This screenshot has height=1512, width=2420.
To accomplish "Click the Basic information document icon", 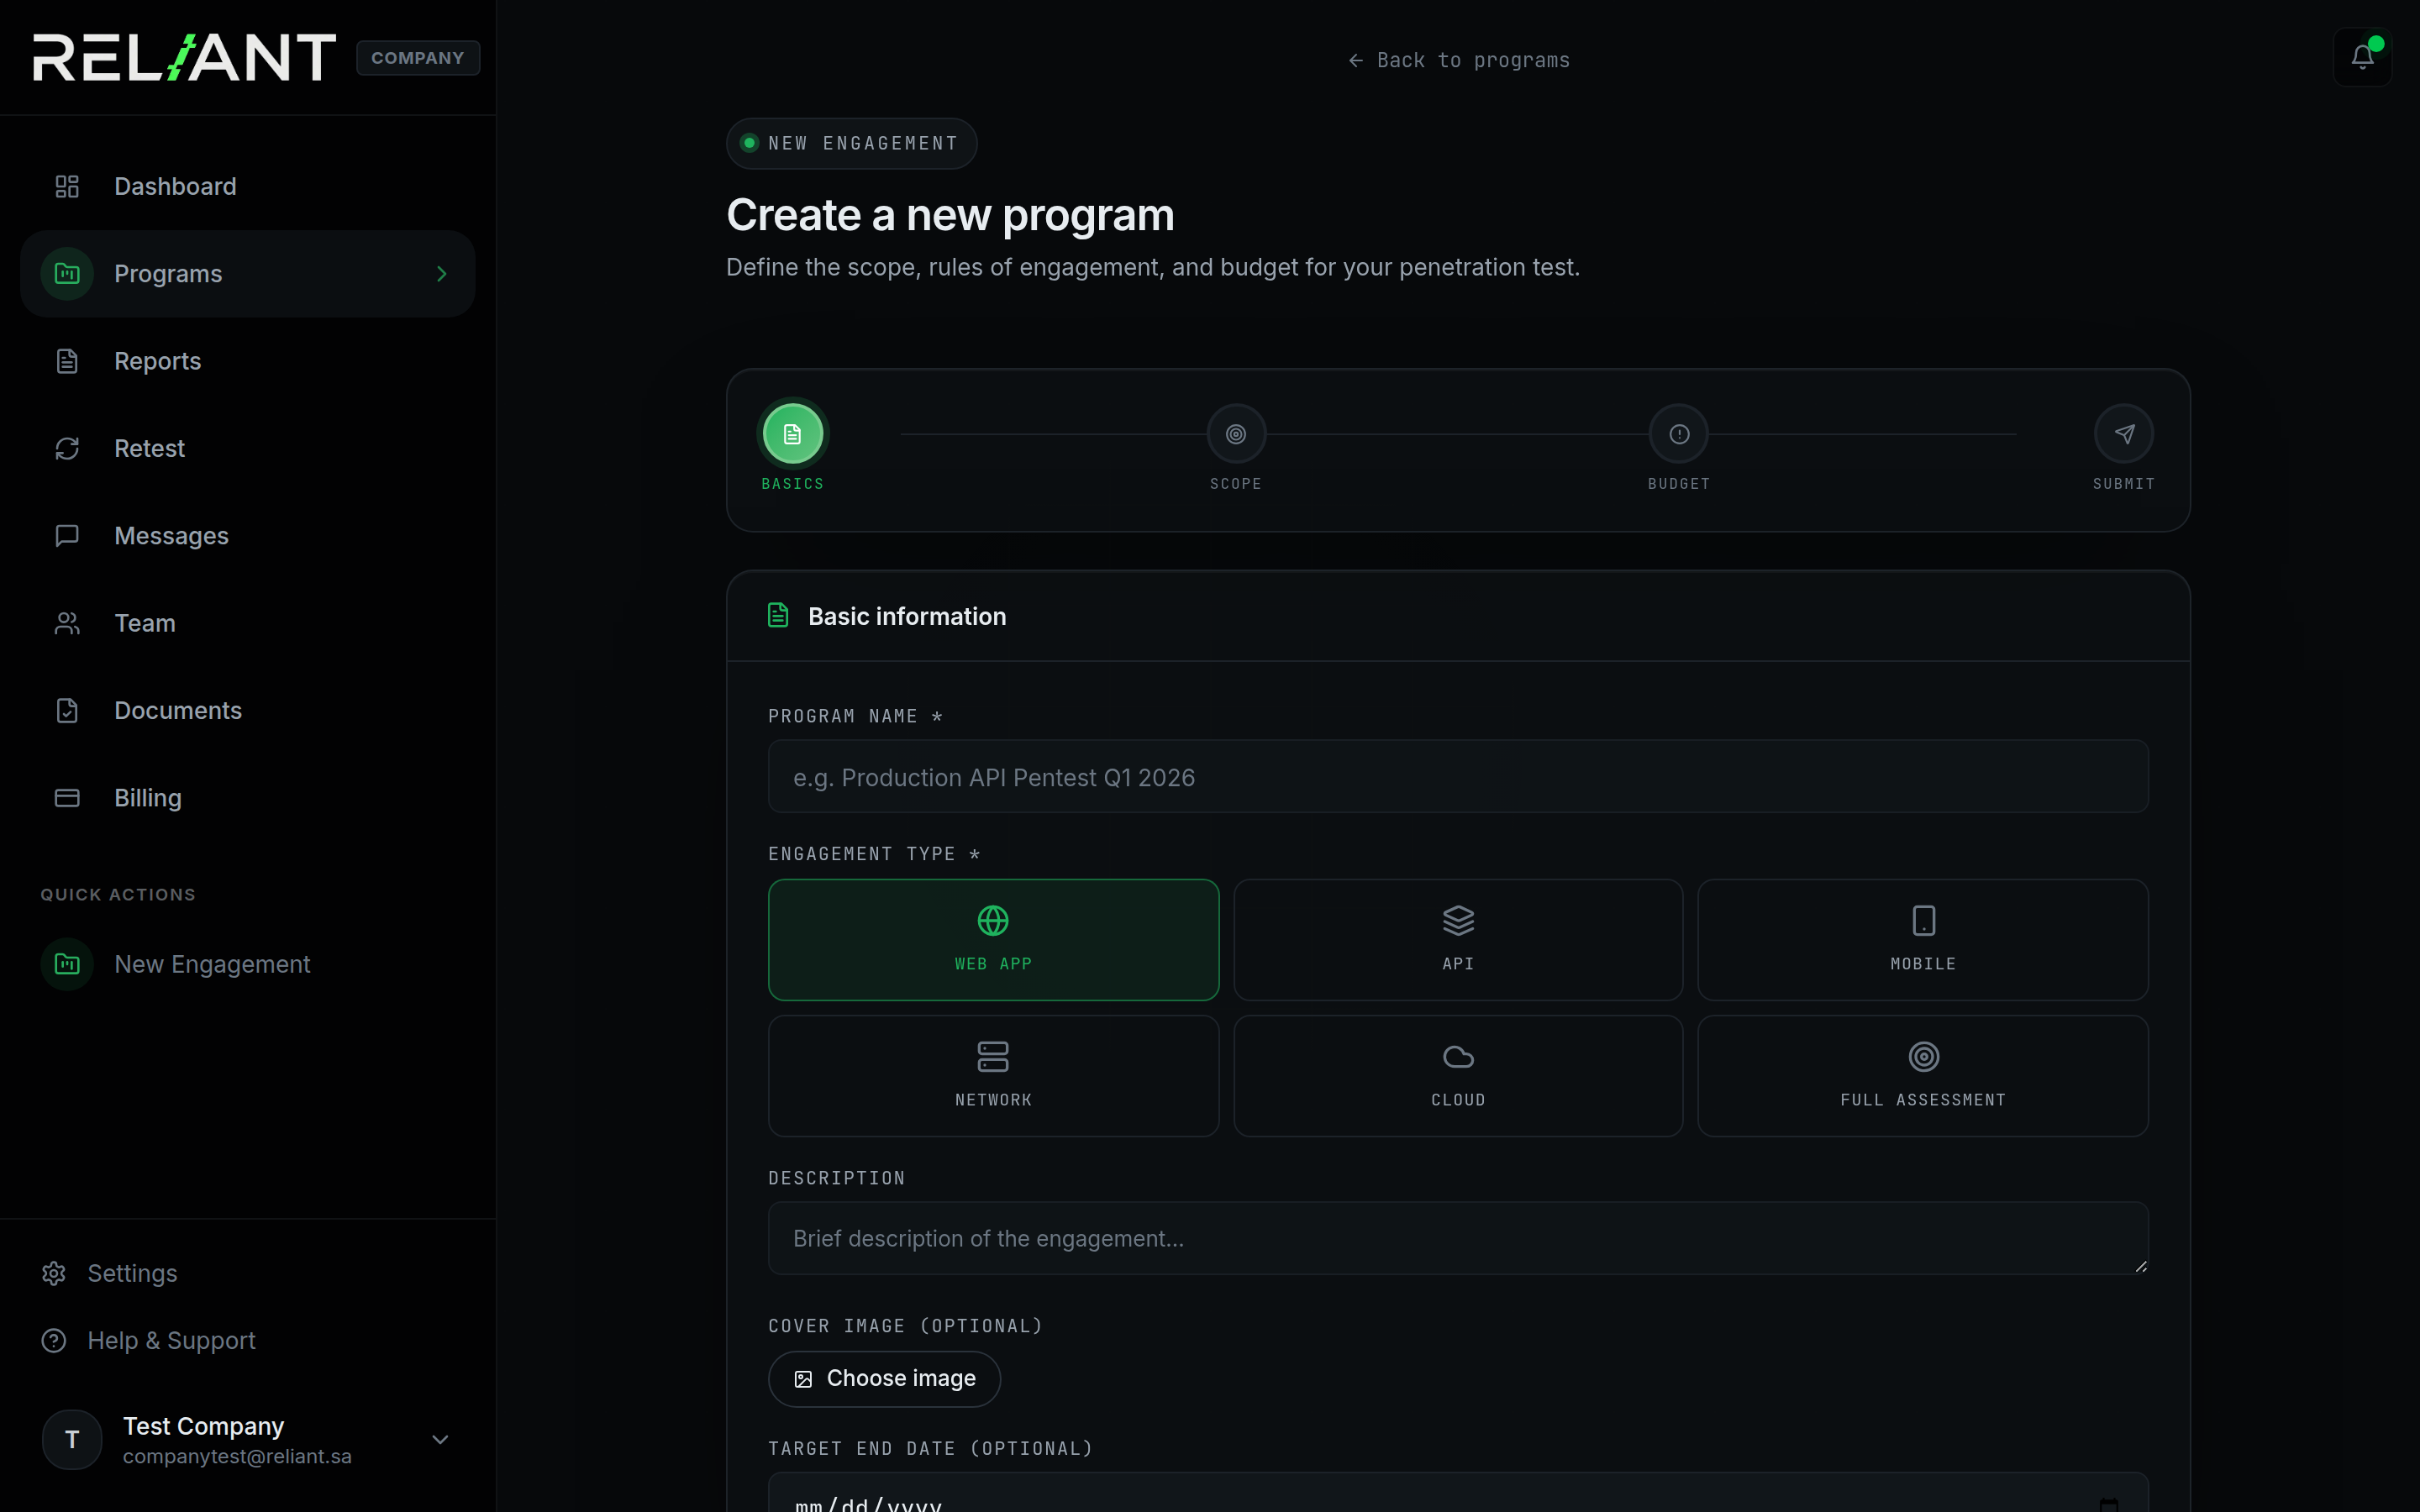I will (x=778, y=615).
